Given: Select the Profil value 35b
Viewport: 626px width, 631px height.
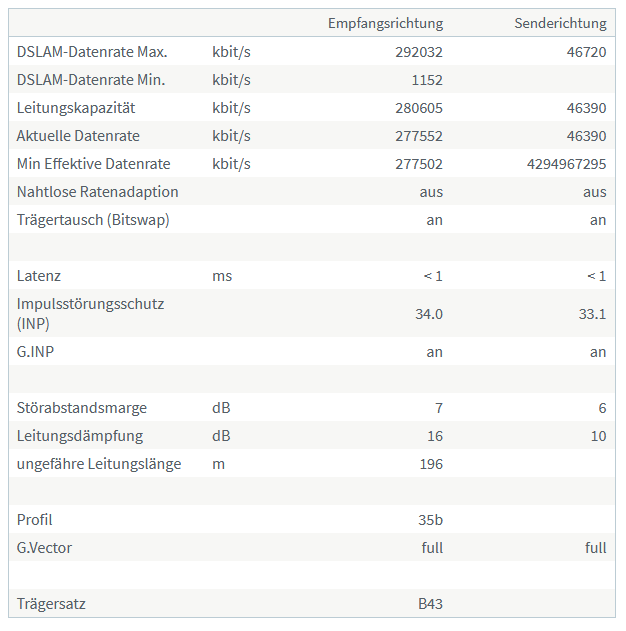Looking at the screenshot, I should [430, 520].
